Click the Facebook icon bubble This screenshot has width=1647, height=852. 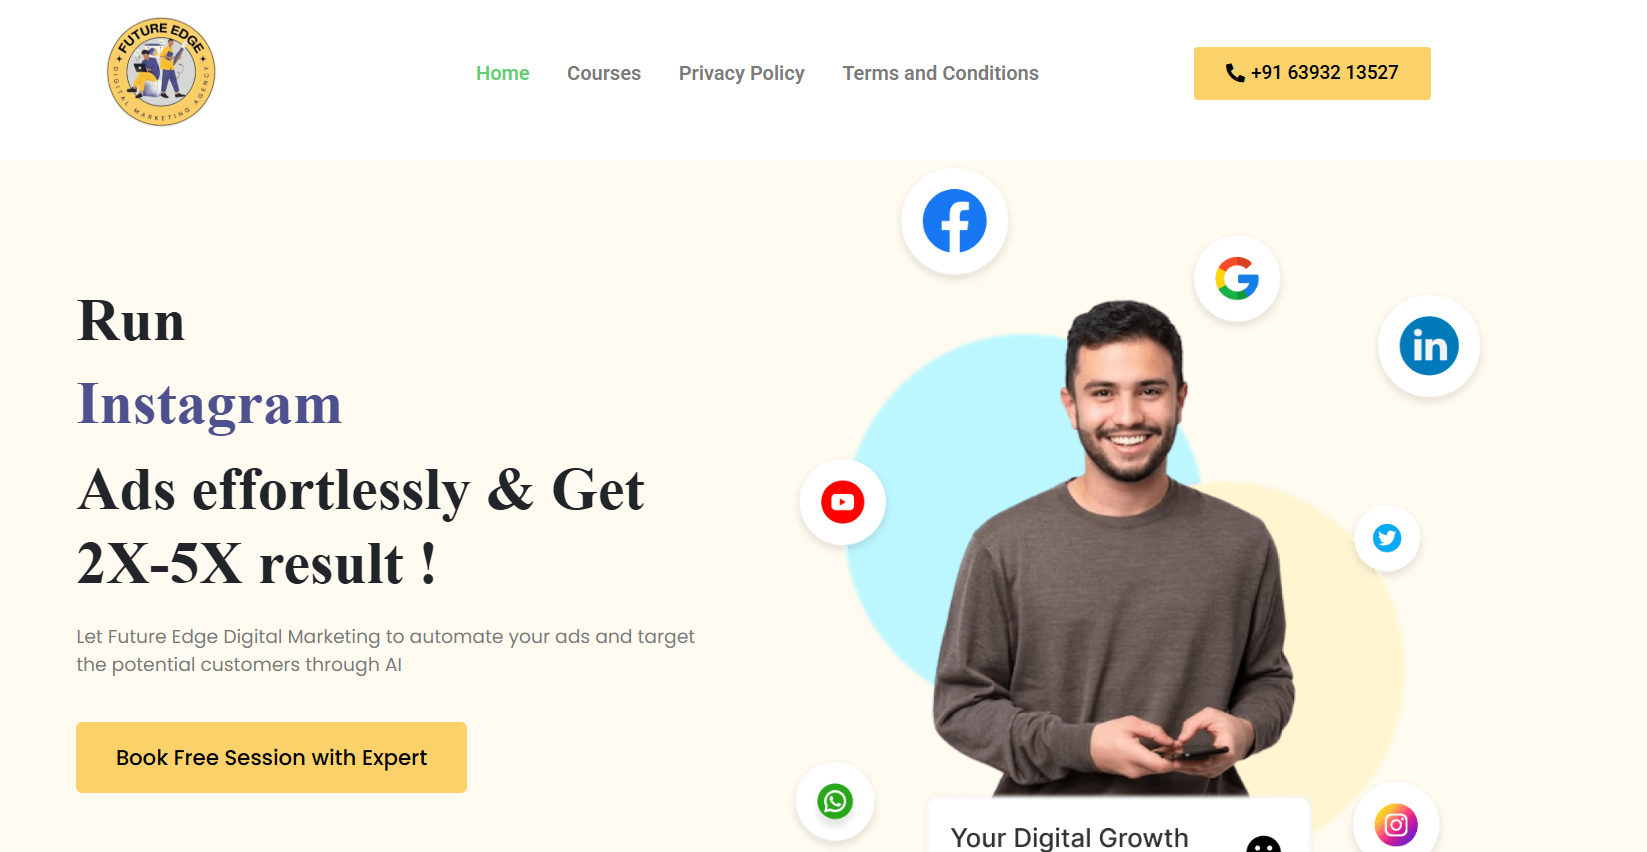click(954, 221)
